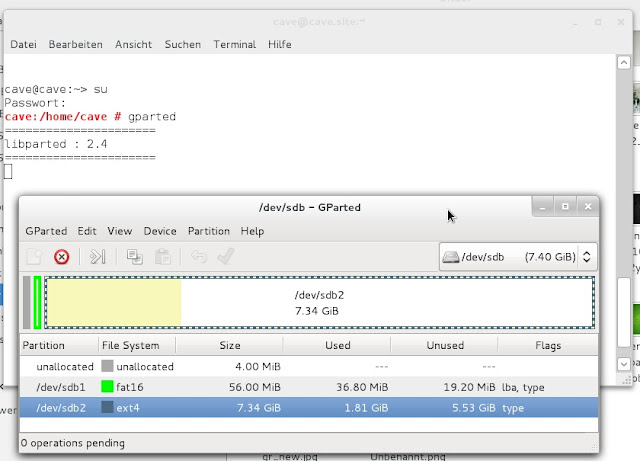Click the GParted window title bar
The height and width of the screenshot is (461, 640).
[309, 207]
